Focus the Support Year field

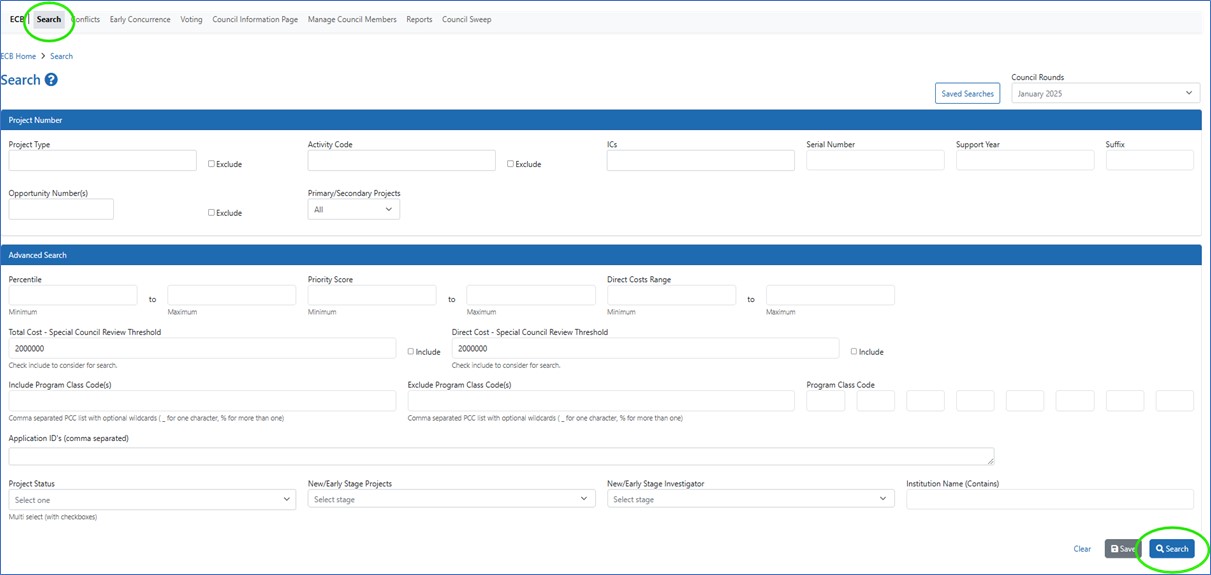coord(1025,160)
